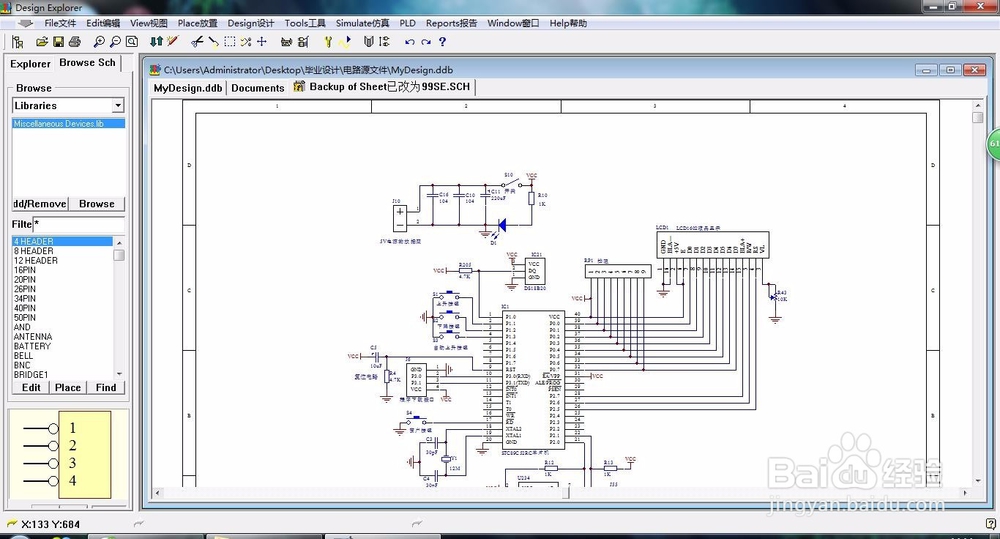Expand the Libraries browse dropdown

point(118,105)
